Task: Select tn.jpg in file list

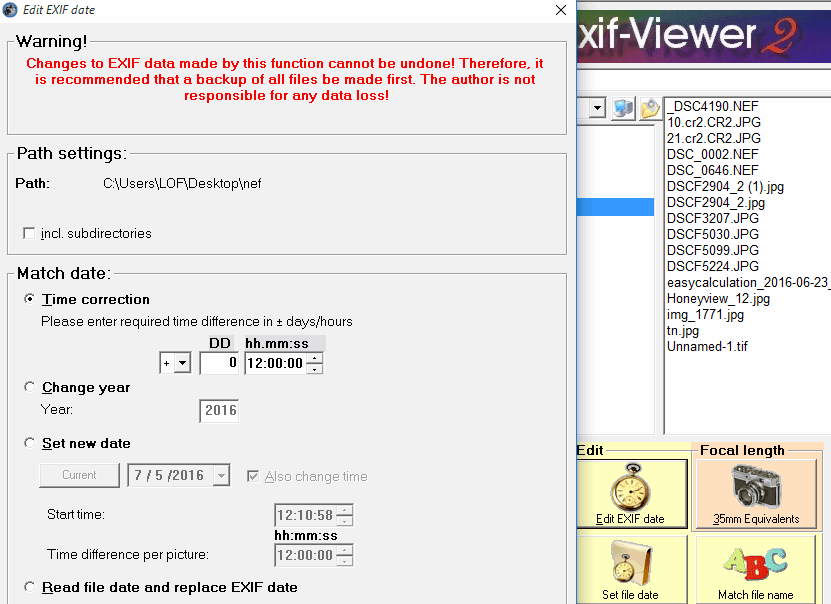Action: pyautogui.click(x=683, y=331)
